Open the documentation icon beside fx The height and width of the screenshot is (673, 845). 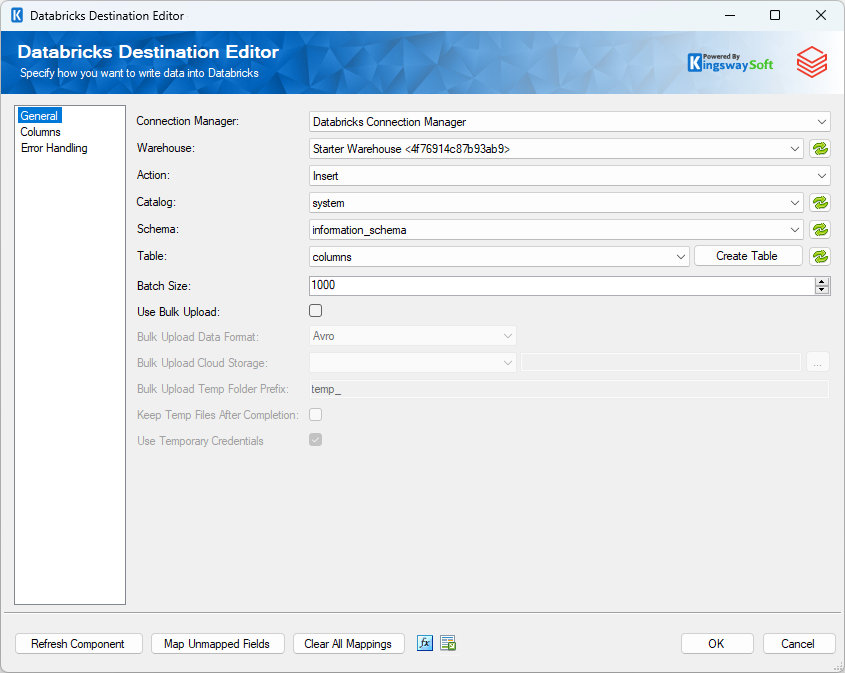(x=448, y=643)
